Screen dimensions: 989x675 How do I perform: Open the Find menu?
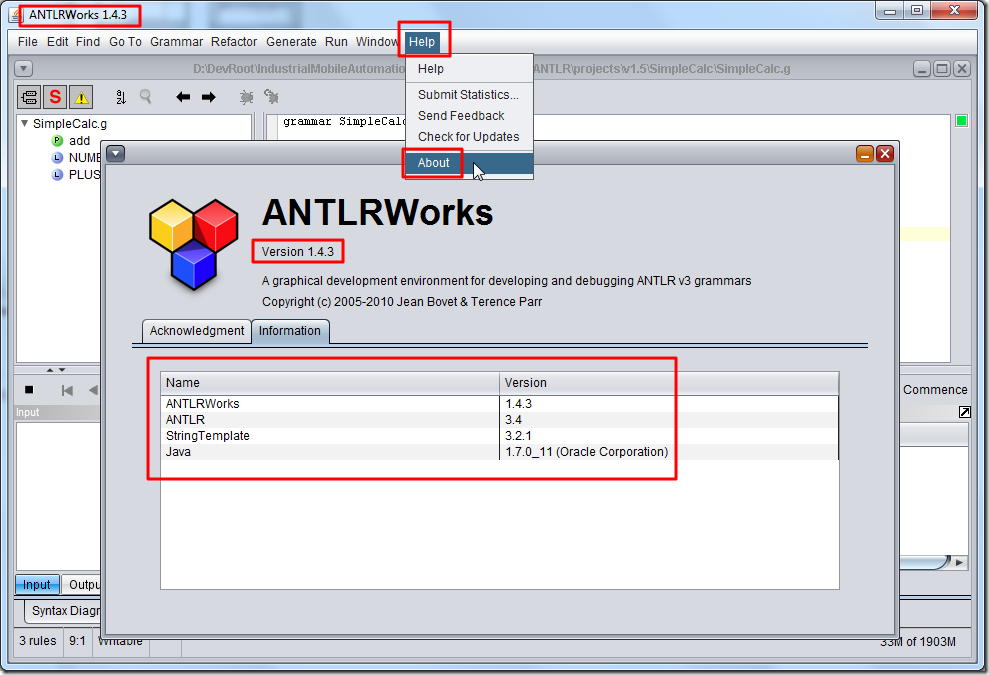(x=88, y=42)
